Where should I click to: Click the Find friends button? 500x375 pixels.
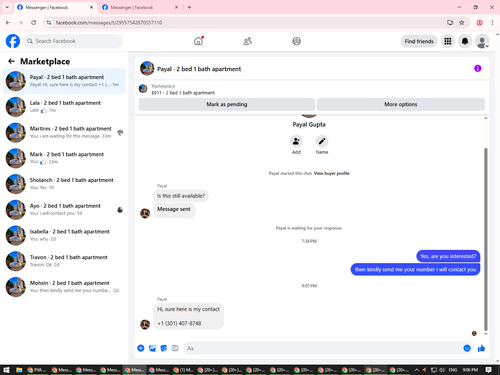coord(419,41)
